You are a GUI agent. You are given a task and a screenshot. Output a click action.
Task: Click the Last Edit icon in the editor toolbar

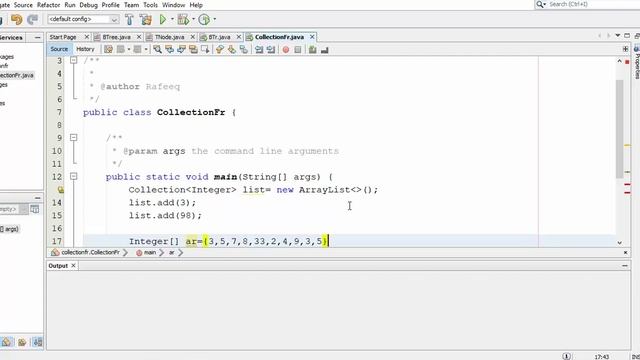coord(108,49)
